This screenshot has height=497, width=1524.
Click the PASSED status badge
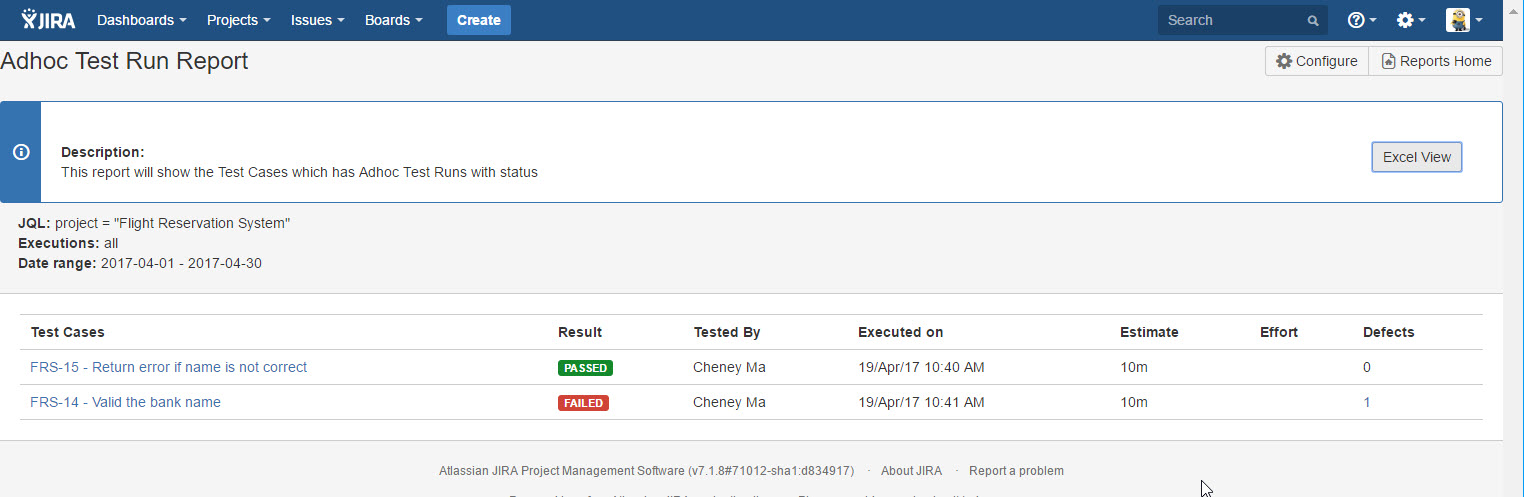[585, 368]
